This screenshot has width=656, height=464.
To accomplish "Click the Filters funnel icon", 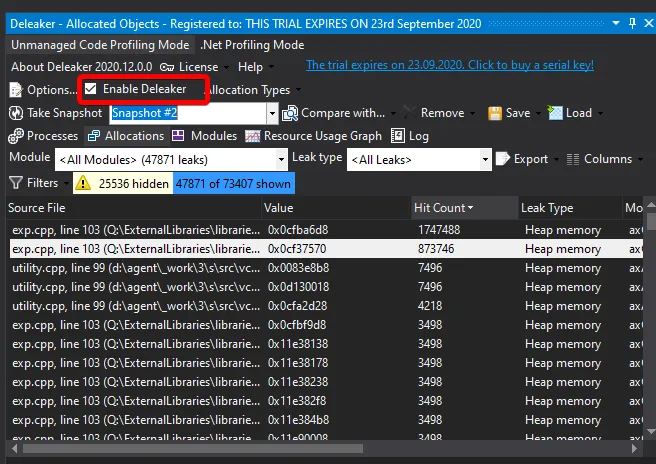I will (16, 183).
